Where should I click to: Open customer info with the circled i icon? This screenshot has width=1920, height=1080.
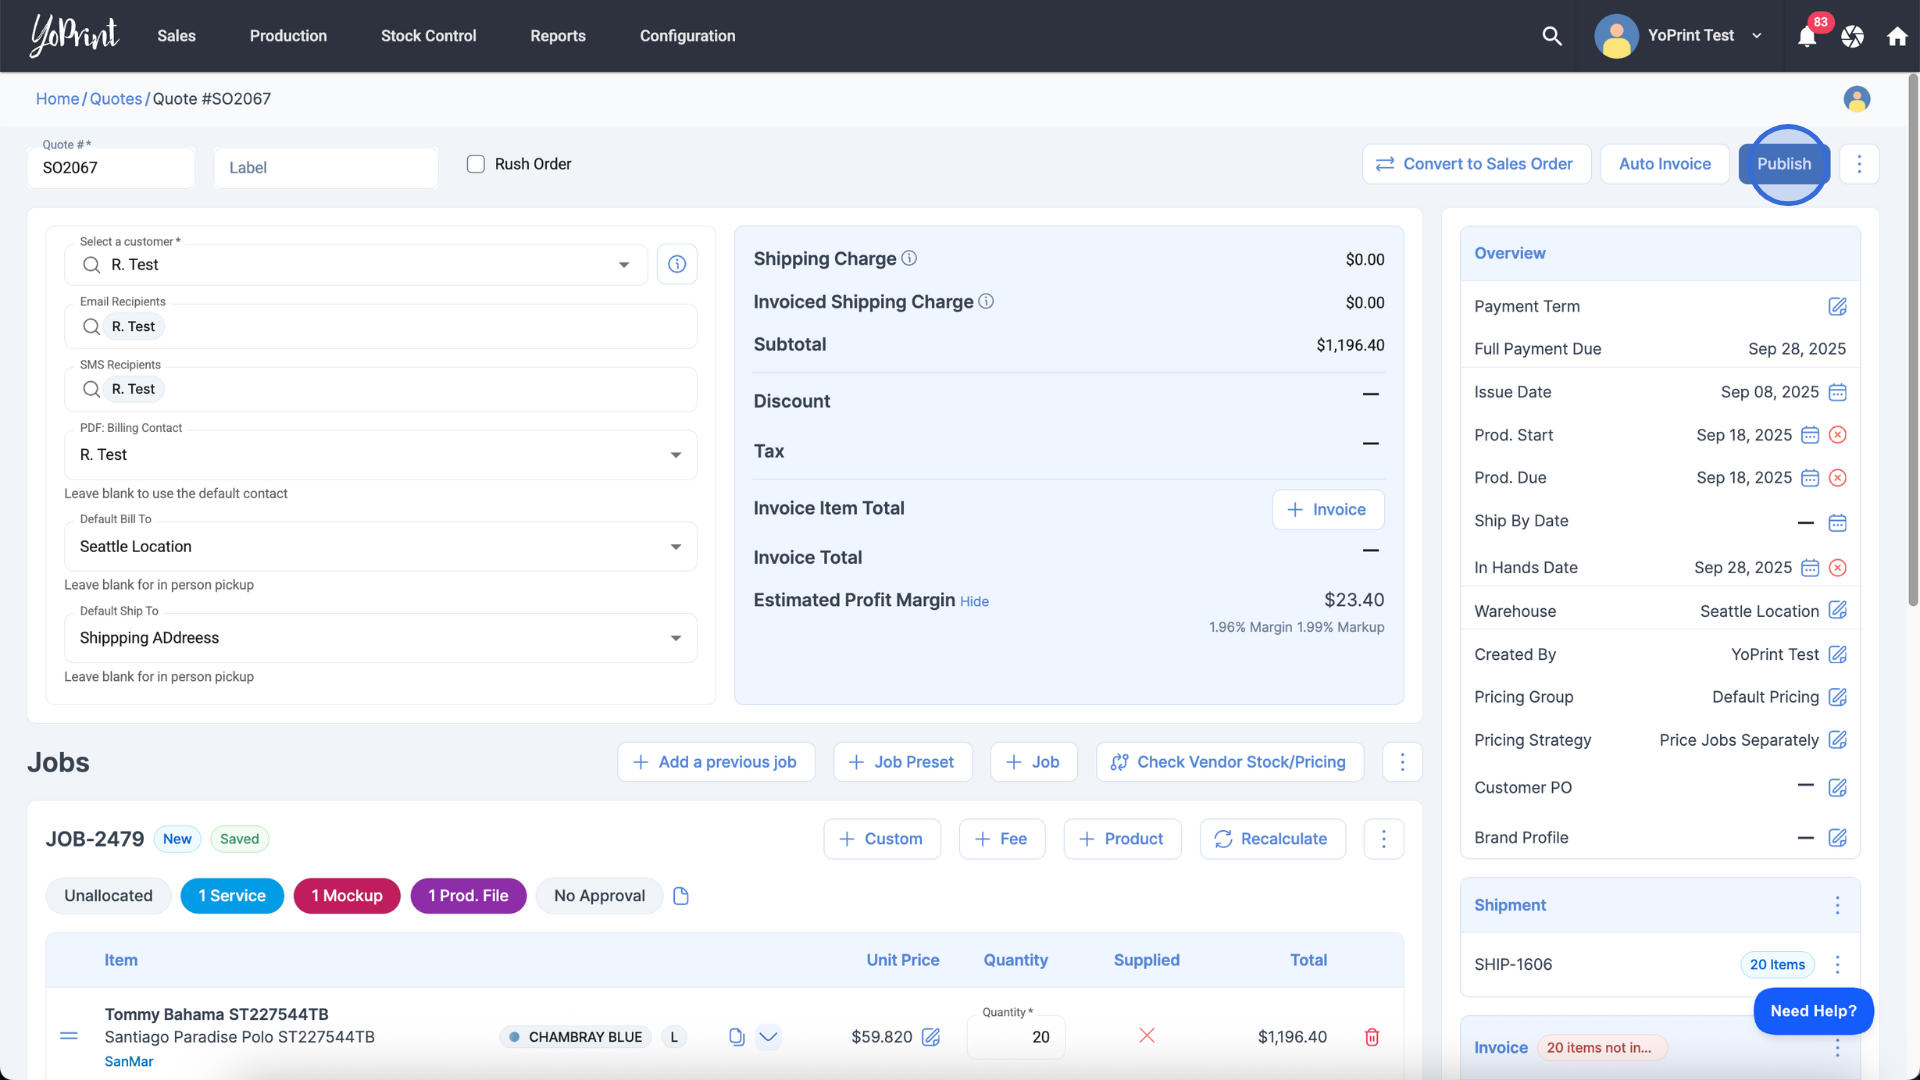click(x=677, y=264)
